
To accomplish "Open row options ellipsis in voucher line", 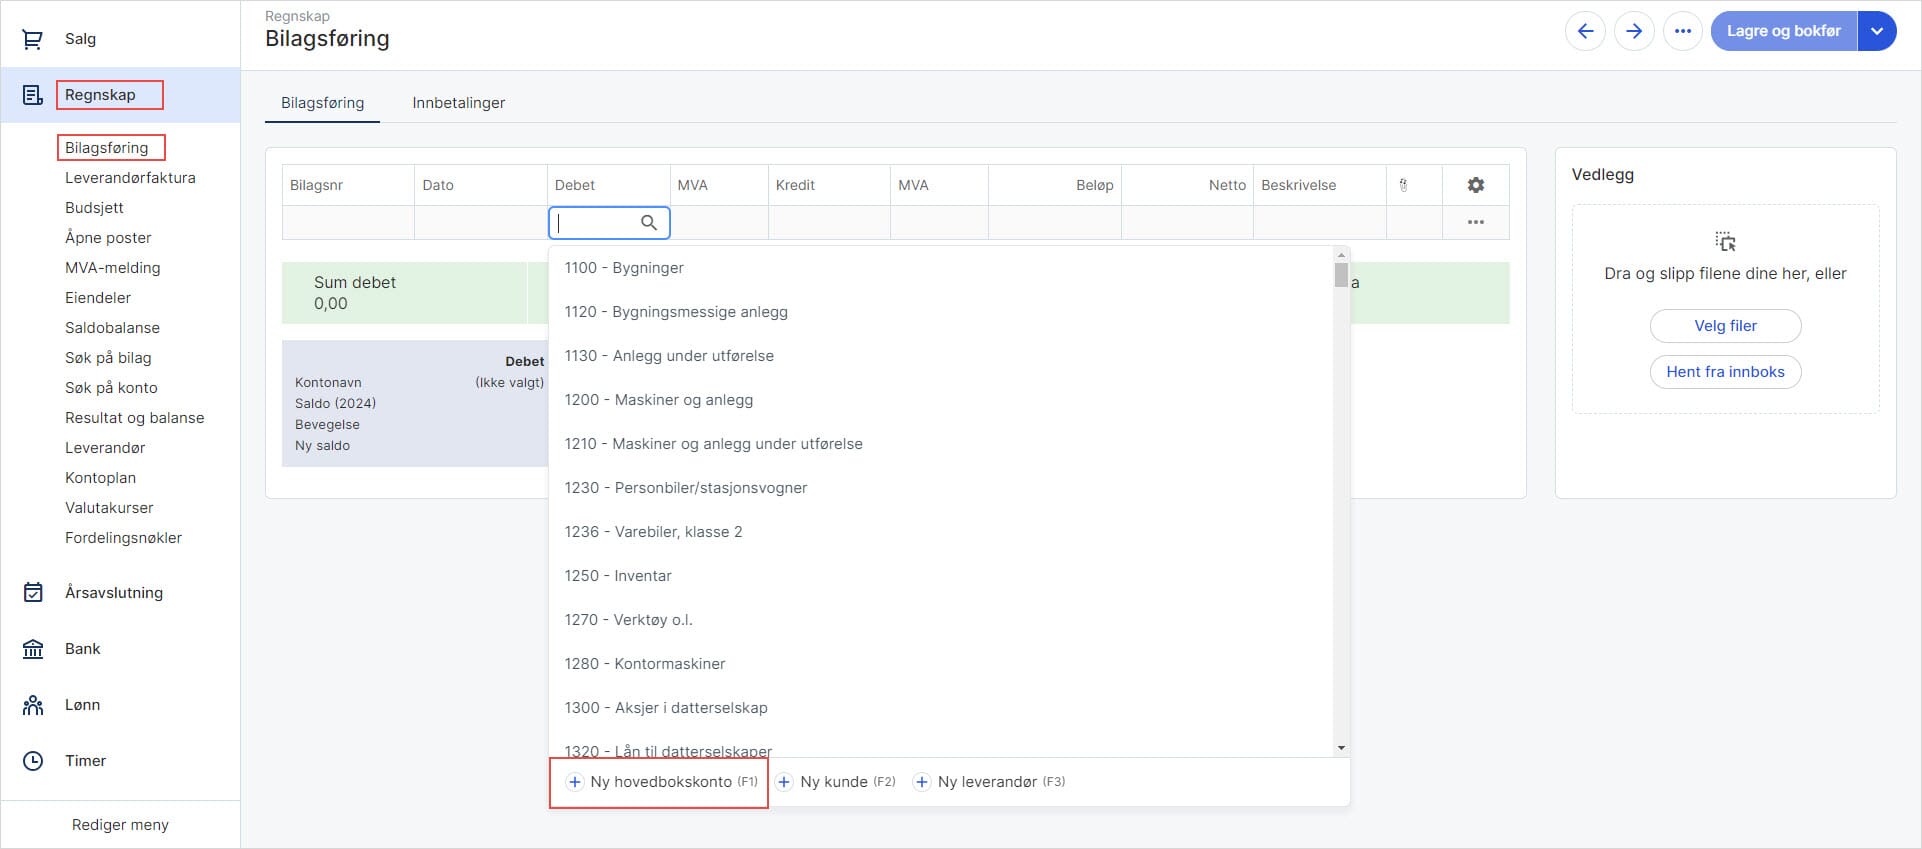I will coord(1475,222).
